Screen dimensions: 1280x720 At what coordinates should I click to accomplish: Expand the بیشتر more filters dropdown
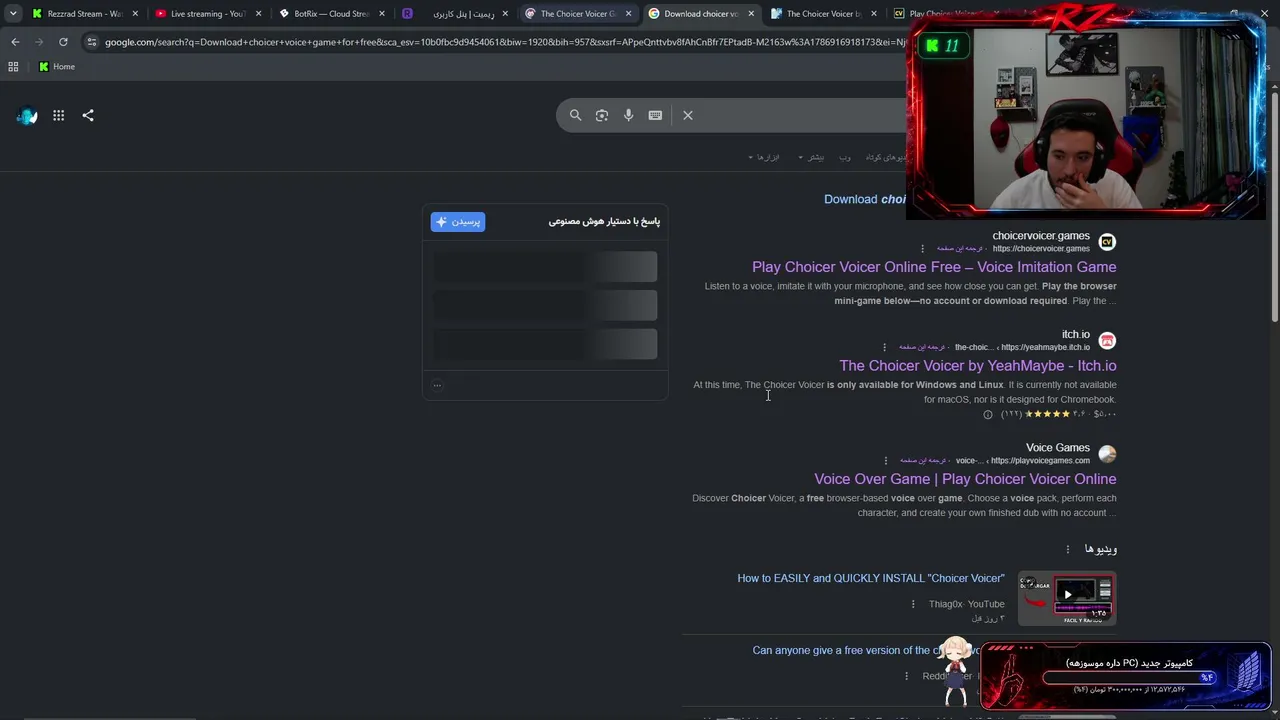[813, 157]
